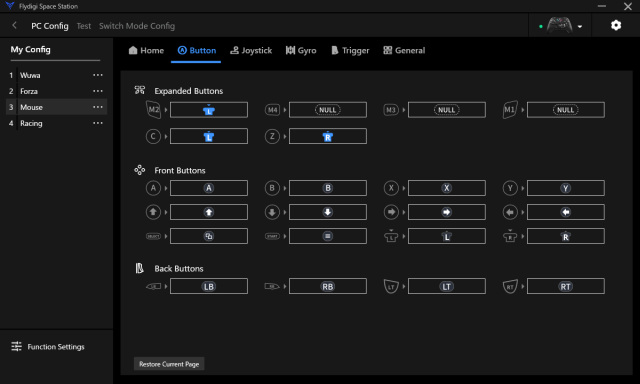The height and width of the screenshot is (384, 640).
Task: Click the D-pad up icon
Action: pyautogui.click(x=153, y=212)
